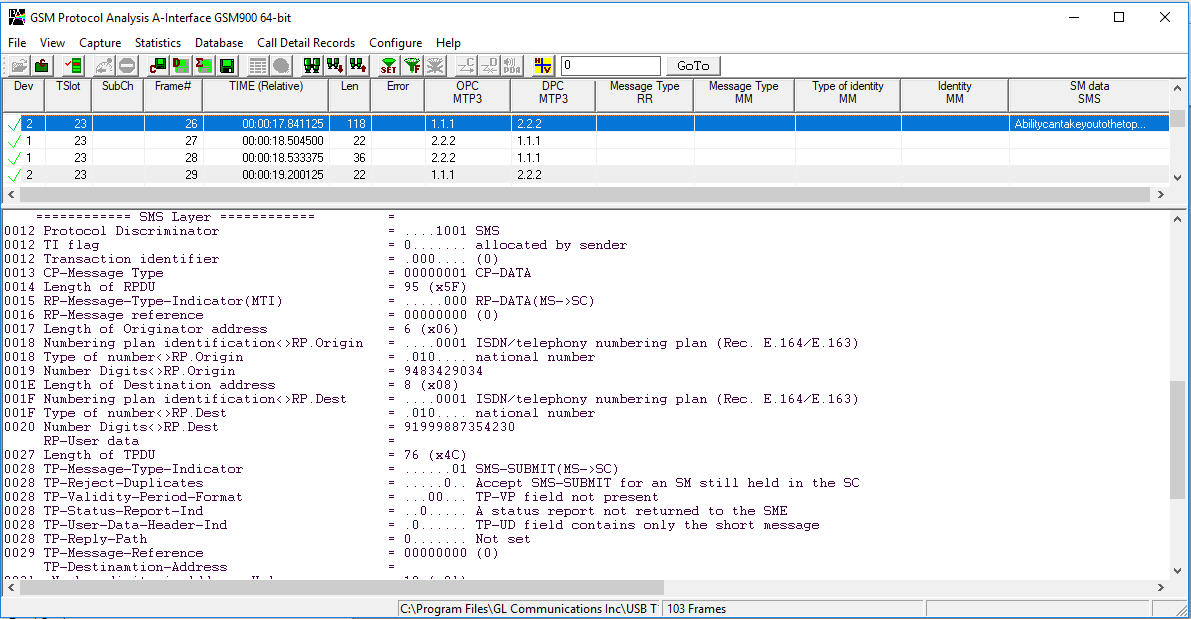Click the Message Type RR column header

click(x=645, y=95)
